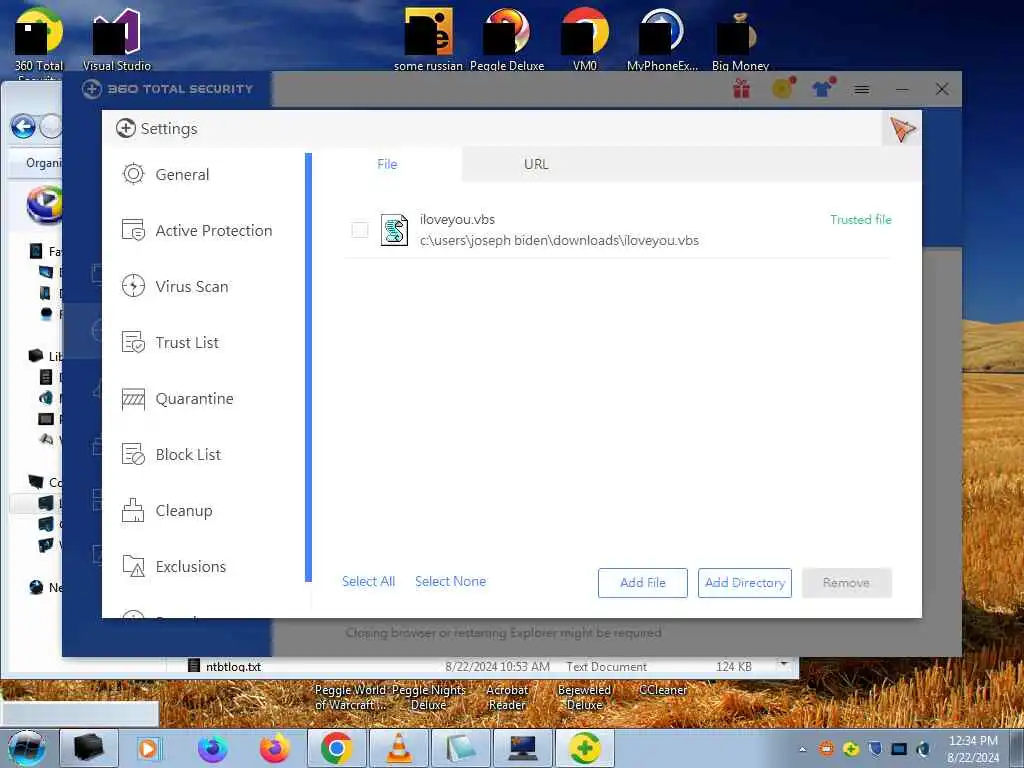Click the gift box icon in title bar
Viewport: 1024px width, 768px height.
(x=741, y=88)
